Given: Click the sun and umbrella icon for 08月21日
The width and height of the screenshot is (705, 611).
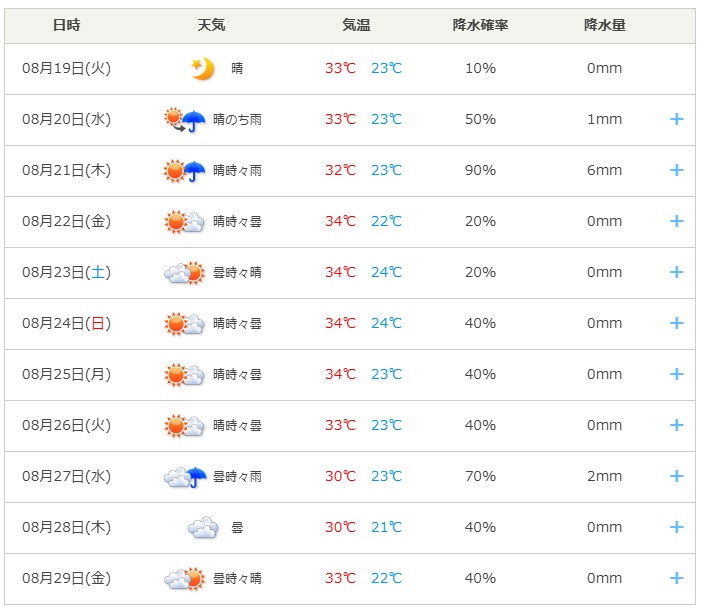Looking at the screenshot, I should click(184, 170).
